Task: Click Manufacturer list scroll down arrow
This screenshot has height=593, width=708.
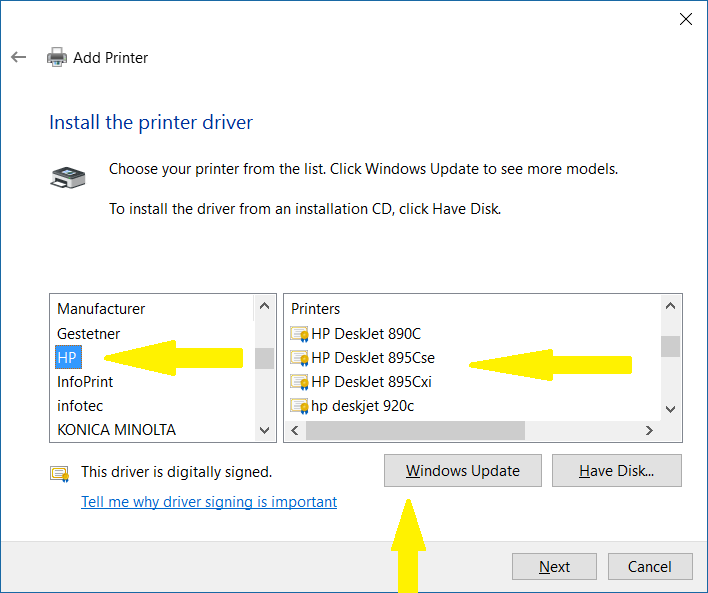Action: (x=265, y=430)
